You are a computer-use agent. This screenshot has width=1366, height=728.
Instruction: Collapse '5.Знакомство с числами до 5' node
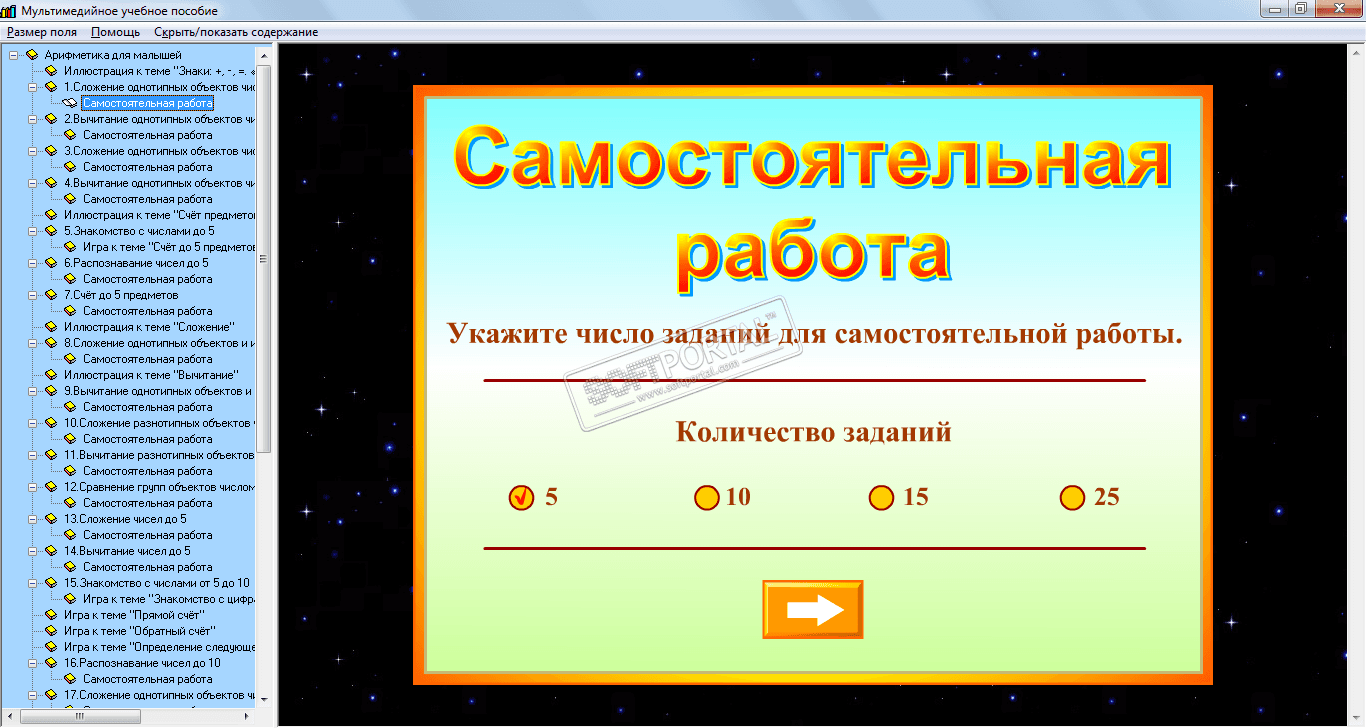[33, 231]
